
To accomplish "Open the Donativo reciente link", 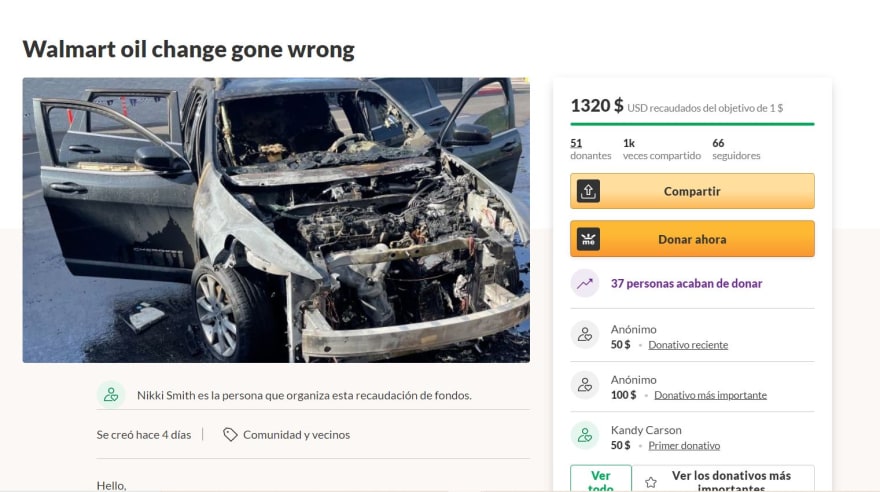I will pos(688,345).
